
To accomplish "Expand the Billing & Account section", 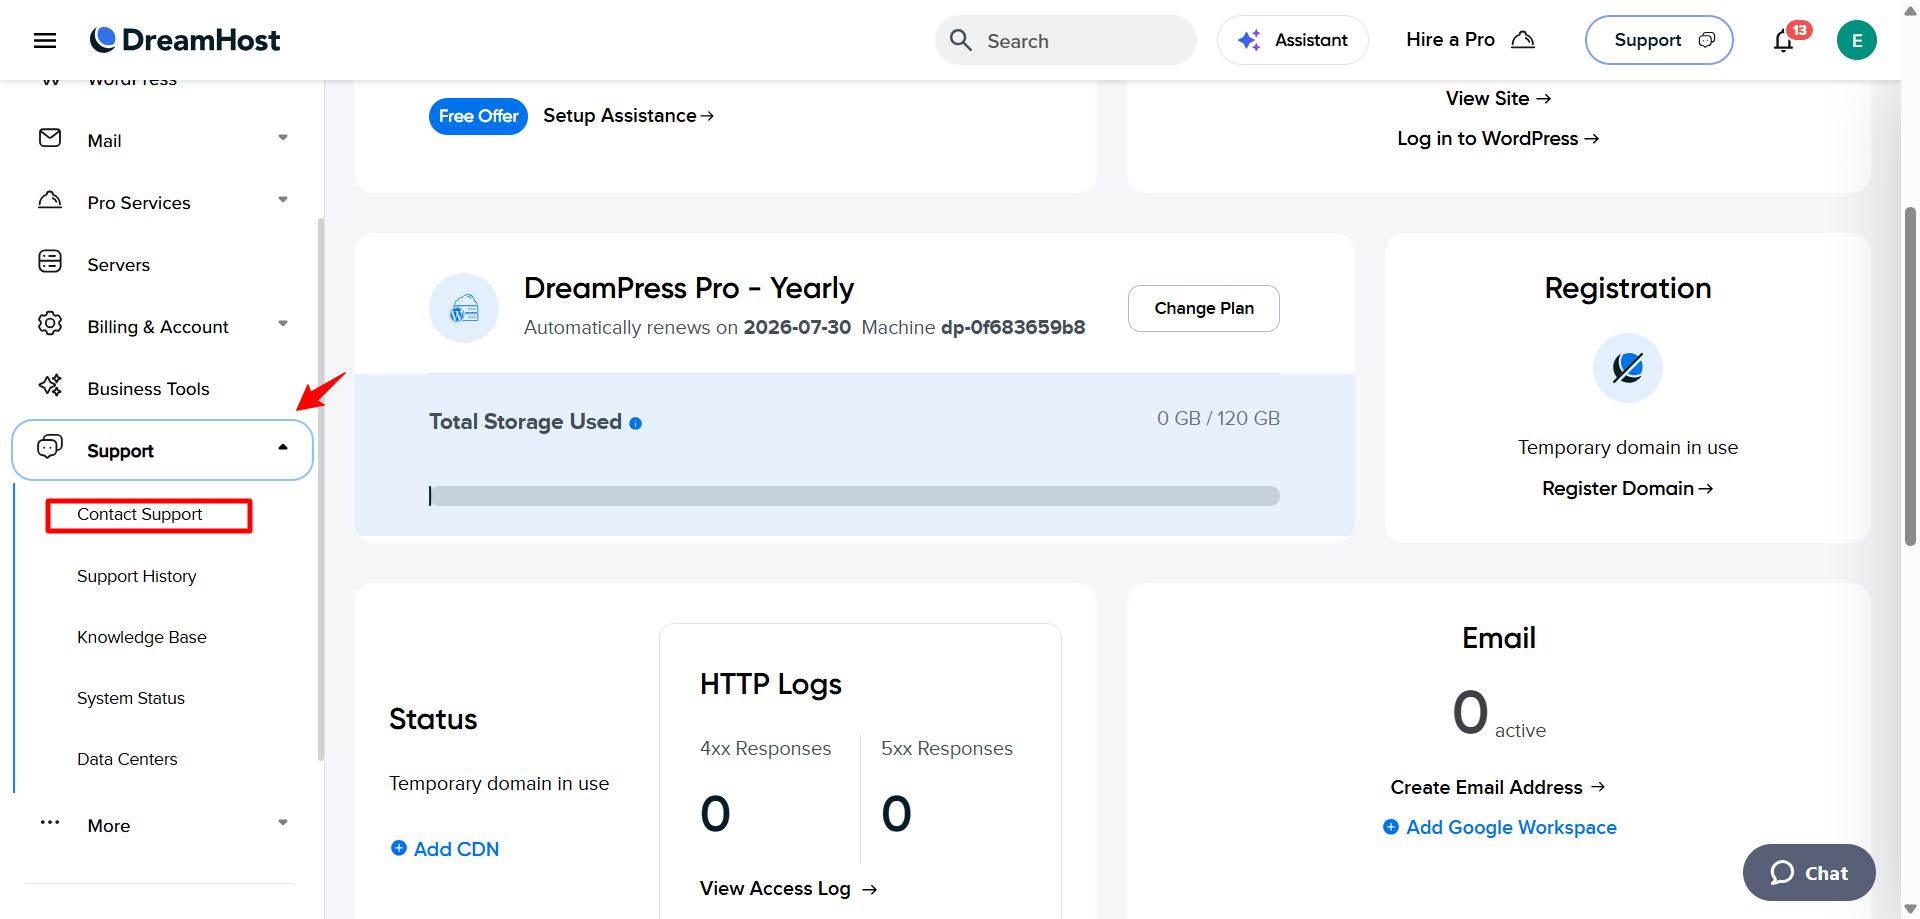I will [283, 324].
